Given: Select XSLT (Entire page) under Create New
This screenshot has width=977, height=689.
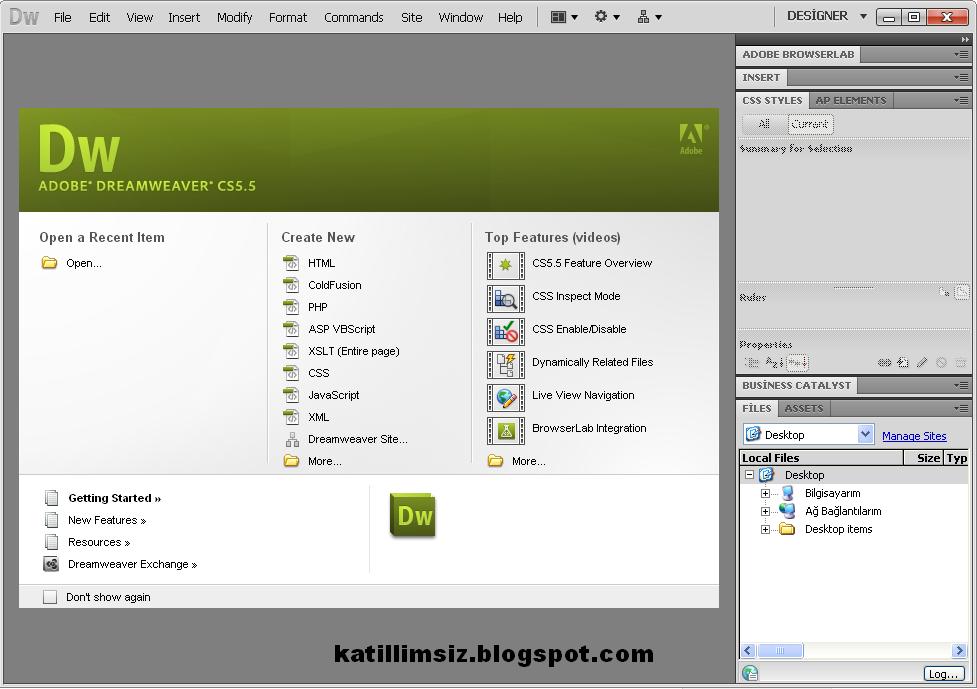Looking at the screenshot, I should [353, 351].
